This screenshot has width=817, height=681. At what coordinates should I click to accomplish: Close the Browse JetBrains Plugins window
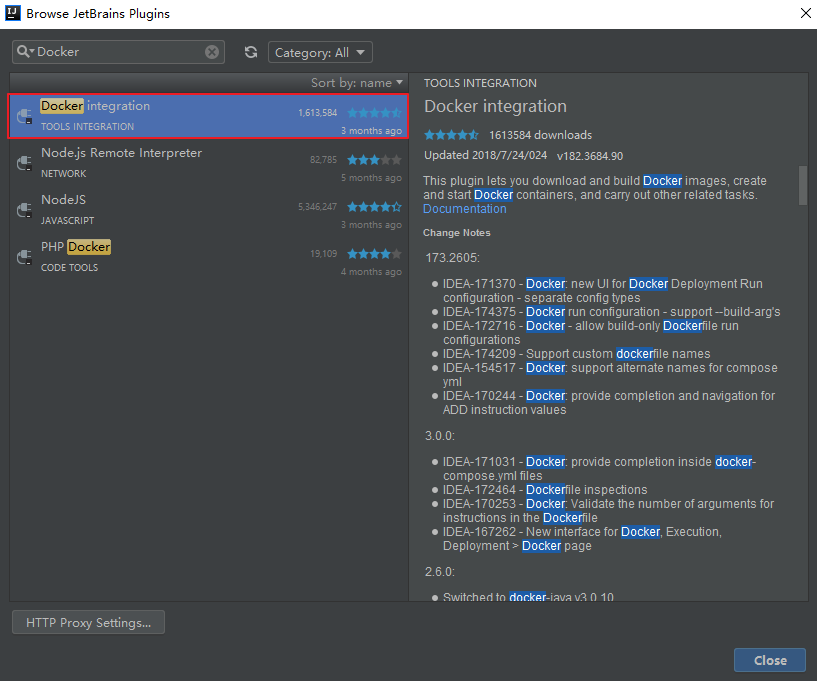click(x=805, y=14)
